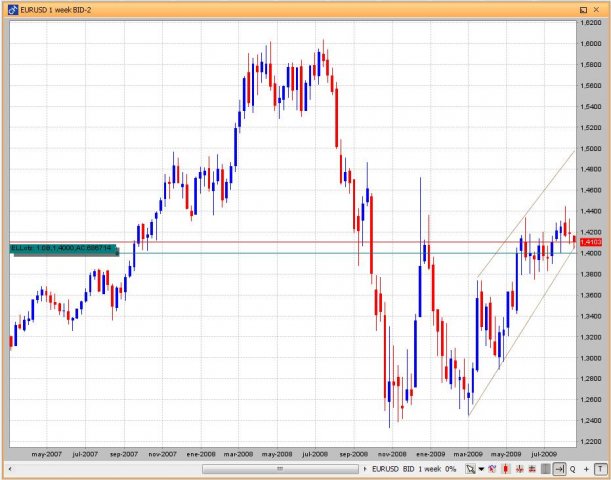Toggle the gray grid panel icon
The width and height of the screenshot is (611, 480).
[546, 469]
